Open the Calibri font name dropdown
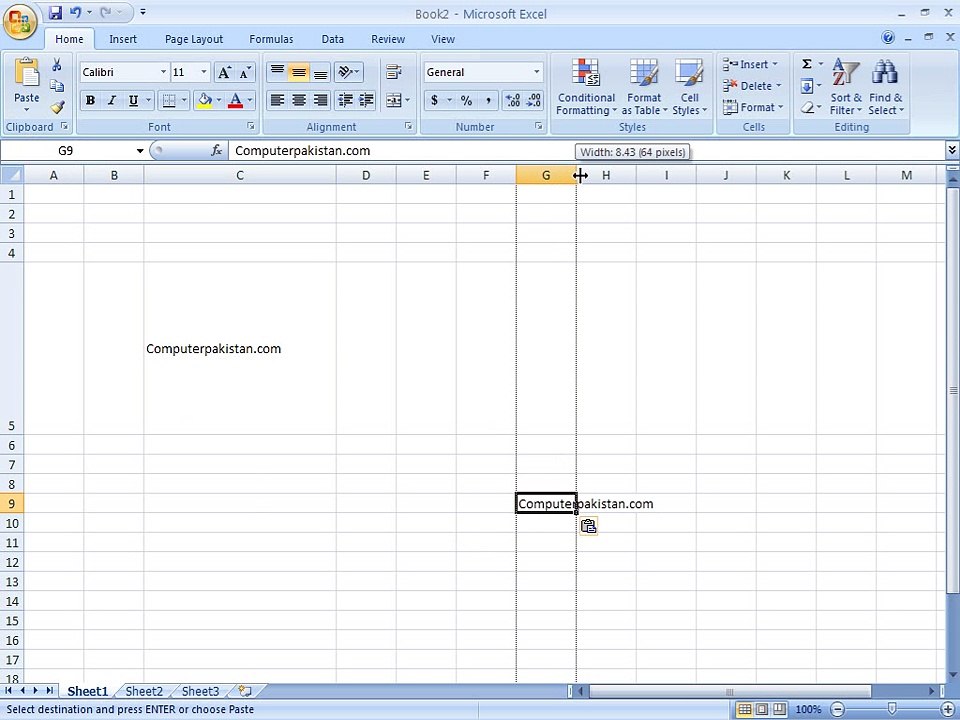The width and height of the screenshot is (960, 720). pos(163,72)
